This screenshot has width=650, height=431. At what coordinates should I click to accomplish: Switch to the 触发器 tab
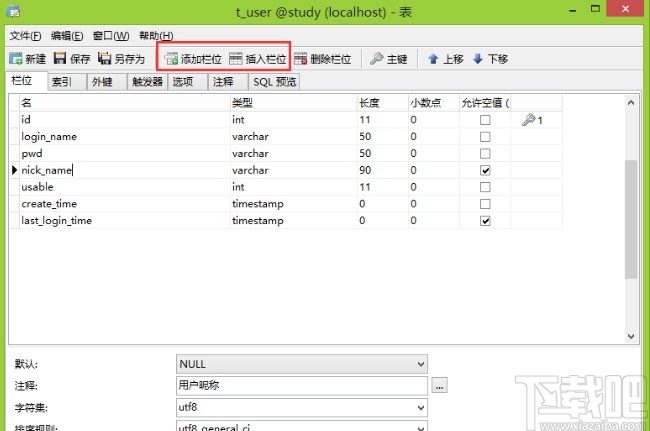click(x=147, y=82)
